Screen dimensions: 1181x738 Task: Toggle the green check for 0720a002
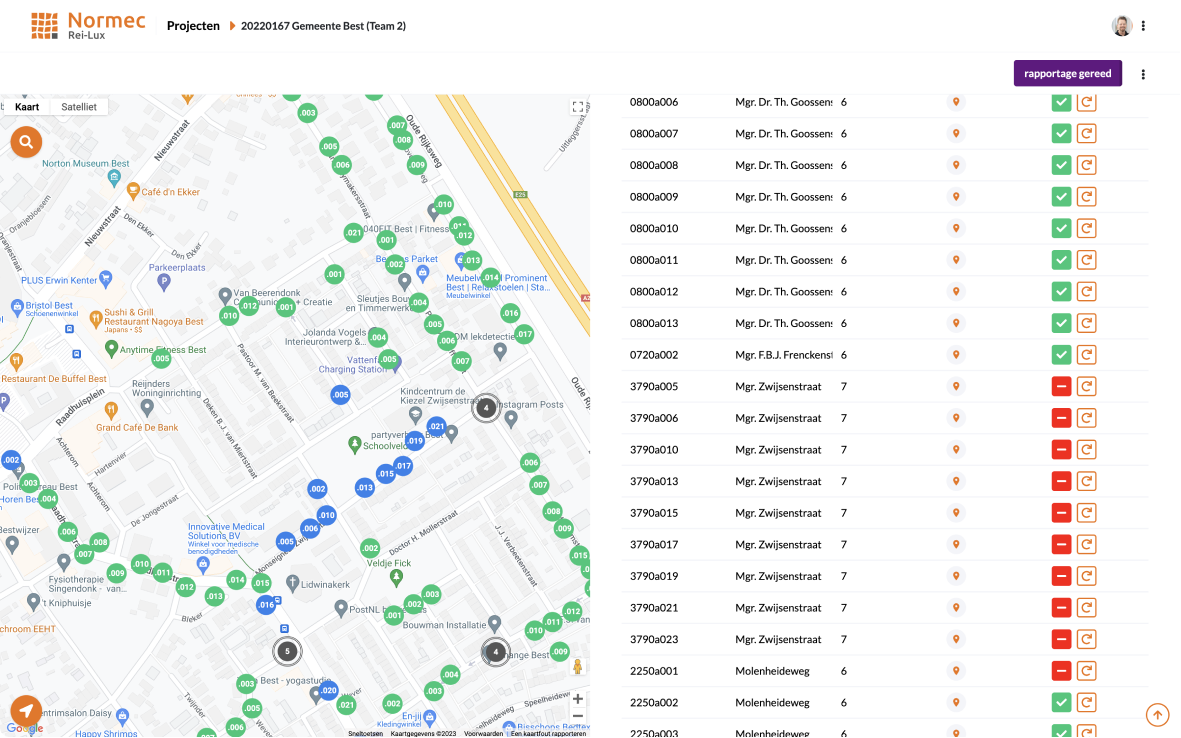point(1061,355)
